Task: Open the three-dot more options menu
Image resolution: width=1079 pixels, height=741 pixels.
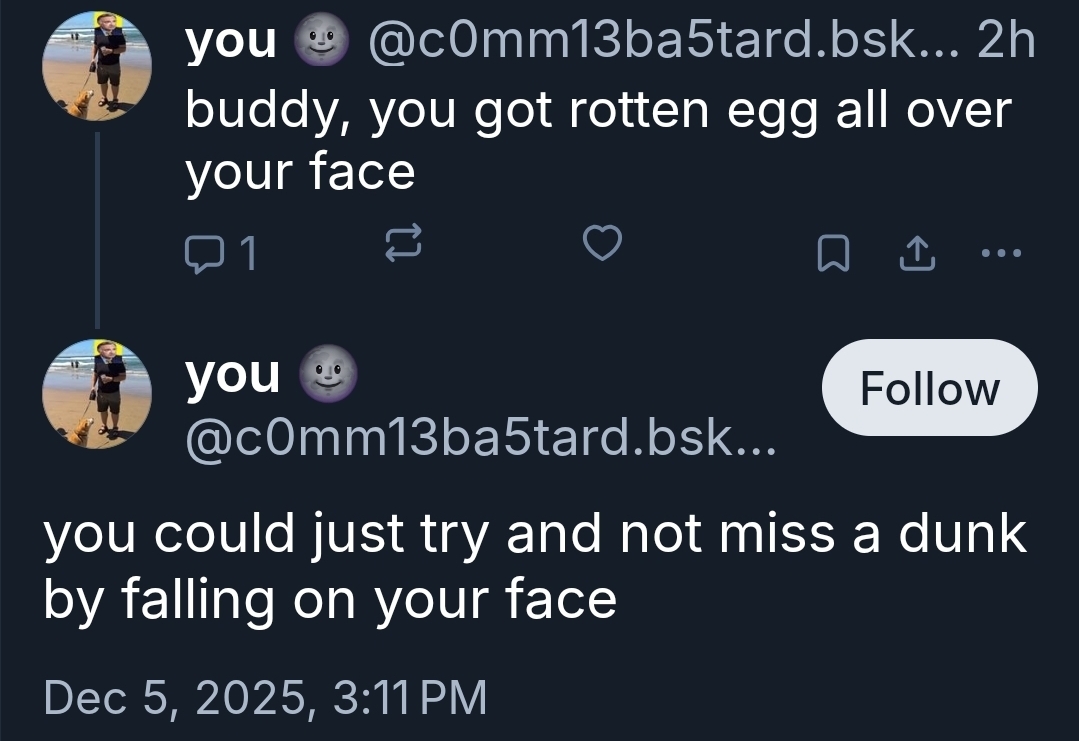Action: pyautogui.click(x=1003, y=254)
